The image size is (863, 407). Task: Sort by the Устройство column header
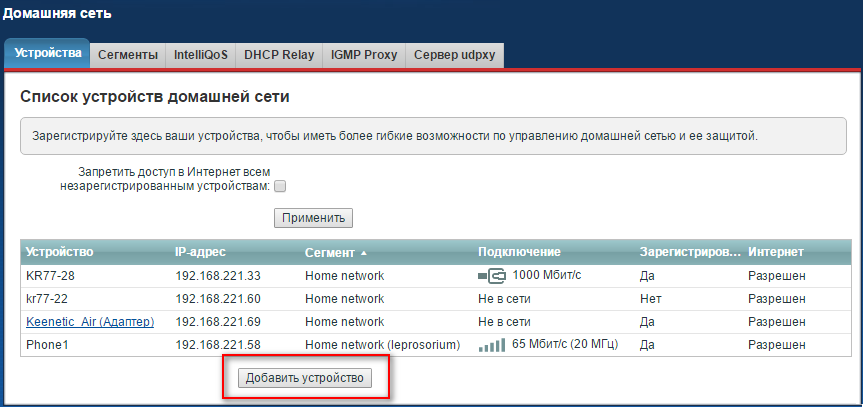coord(59,252)
